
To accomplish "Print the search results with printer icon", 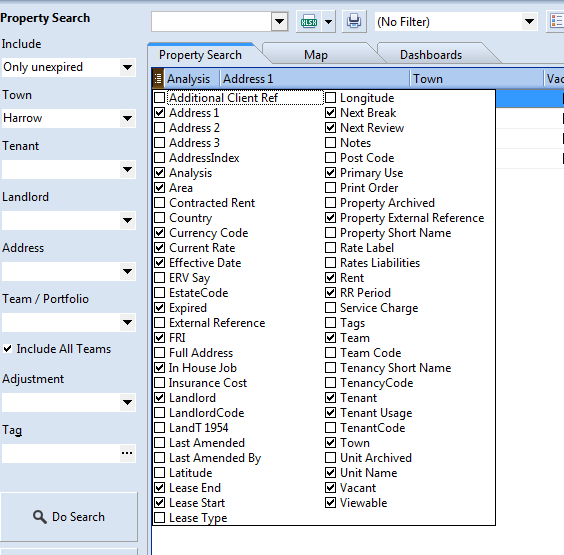I will [354, 22].
